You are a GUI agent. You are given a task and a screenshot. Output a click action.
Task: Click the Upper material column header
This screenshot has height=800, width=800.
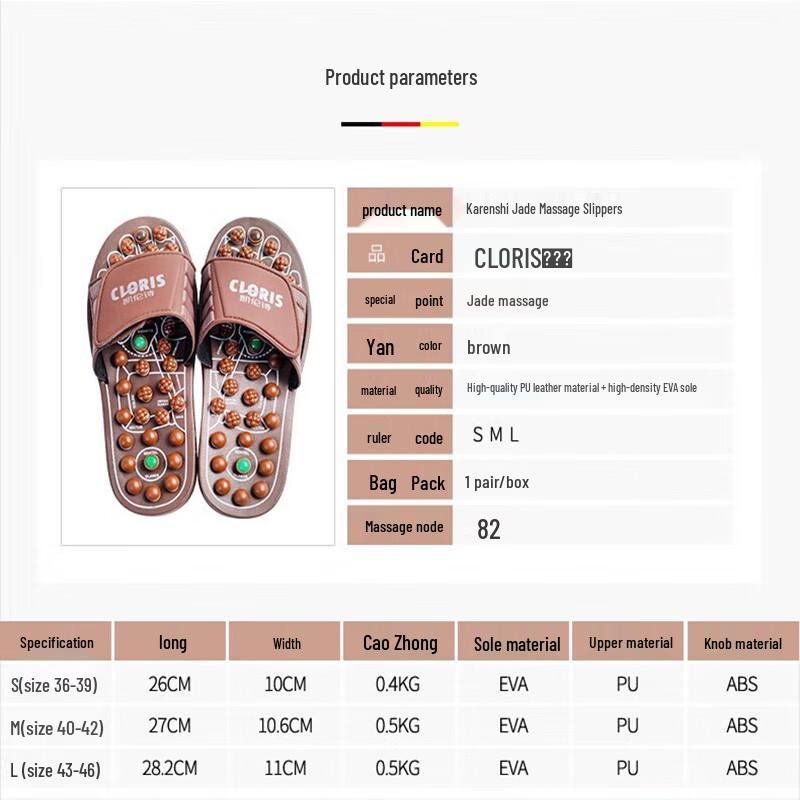pyautogui.click(x=630, y=643)
